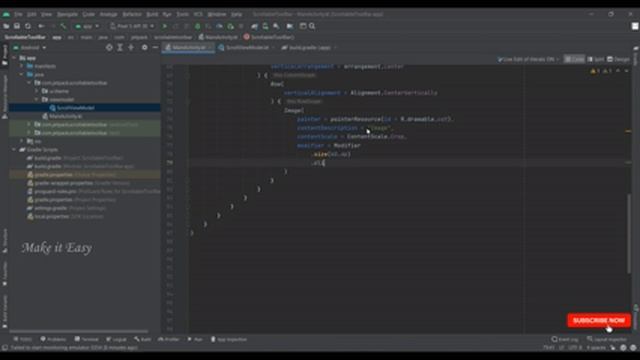Screen dimensions: 640x360
Task: Click the SDK Manager icon in the toolbar
Action: coord(276,26)
